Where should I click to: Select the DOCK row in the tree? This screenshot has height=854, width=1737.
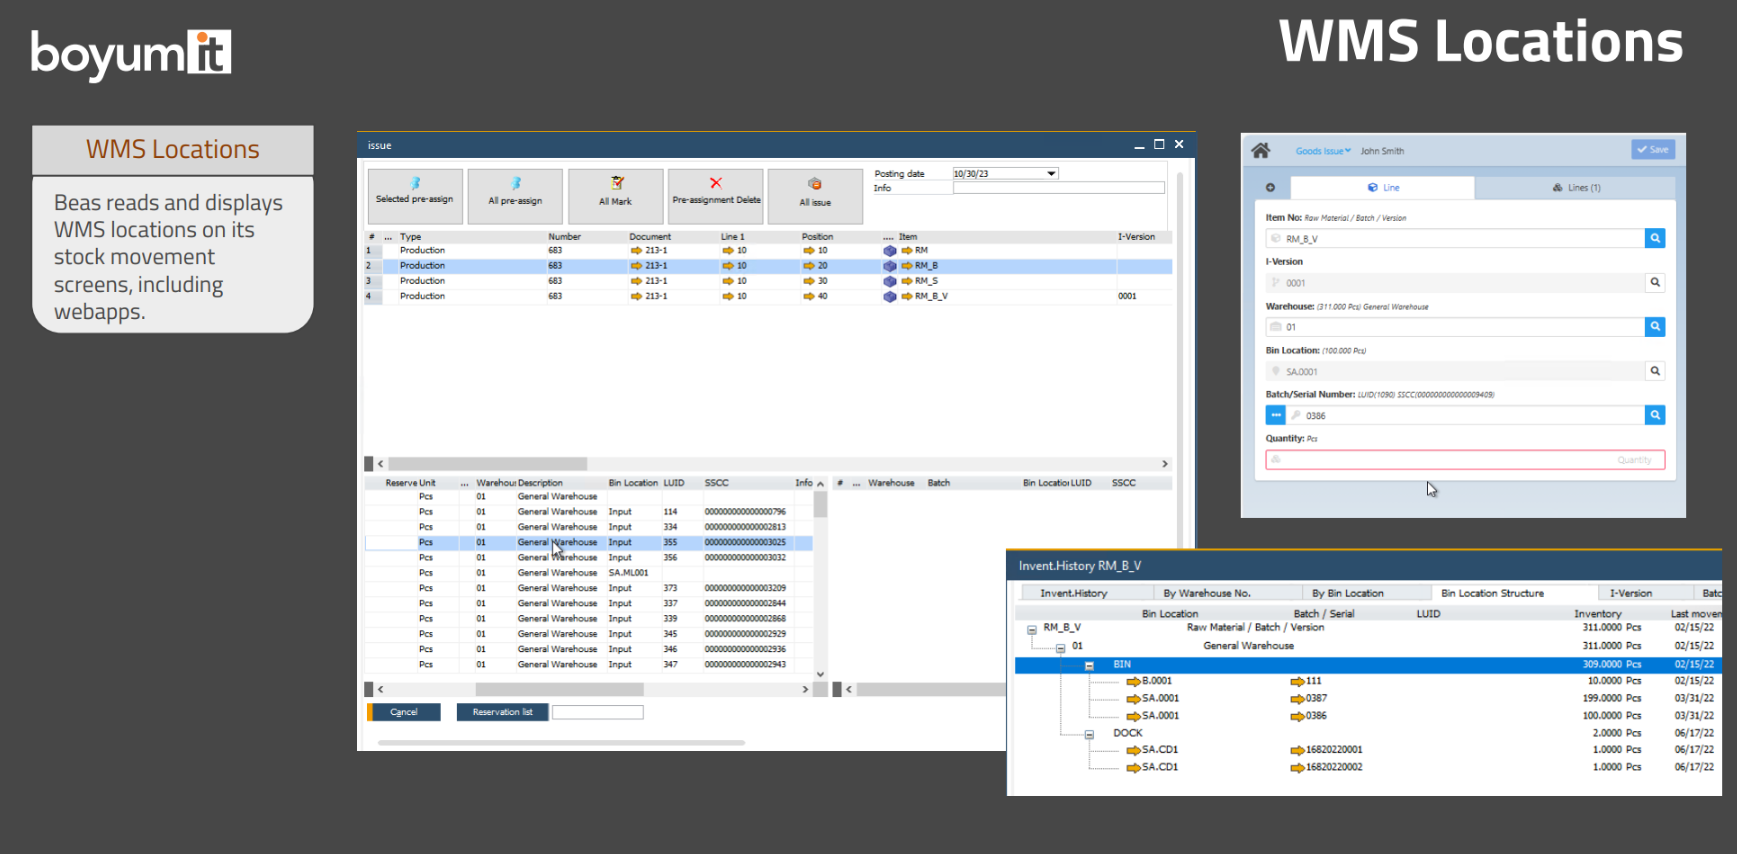click(x=1368, y=733)
